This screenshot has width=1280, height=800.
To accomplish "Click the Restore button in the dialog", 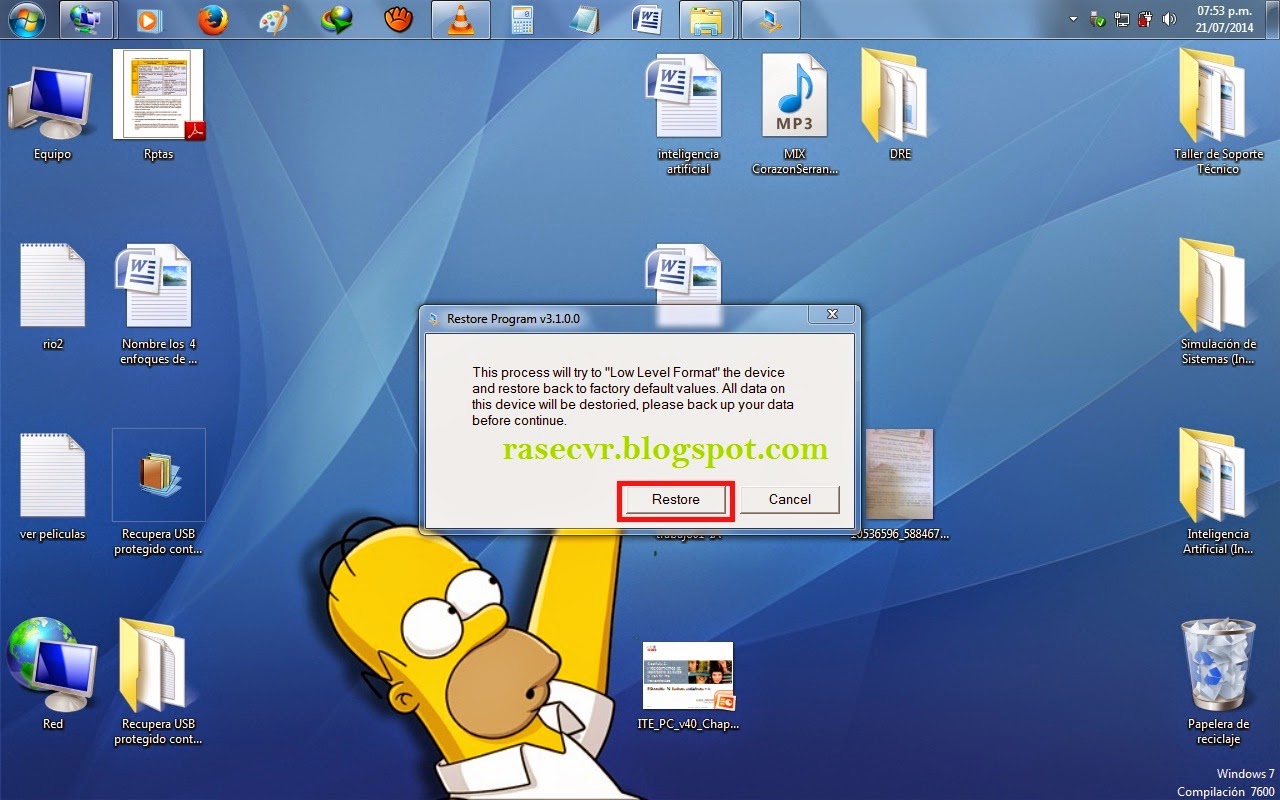I will (x=676, y=500).
